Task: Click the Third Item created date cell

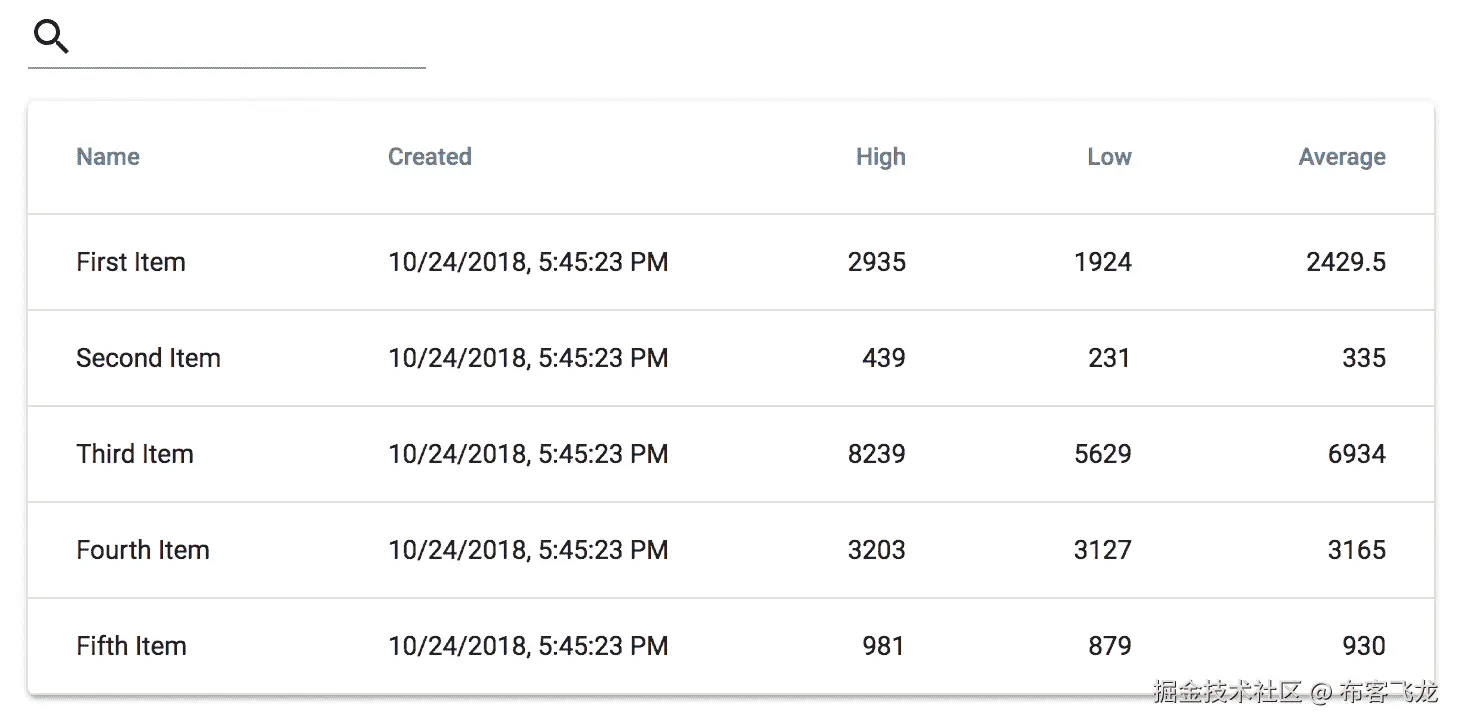Action: point(528,454)
